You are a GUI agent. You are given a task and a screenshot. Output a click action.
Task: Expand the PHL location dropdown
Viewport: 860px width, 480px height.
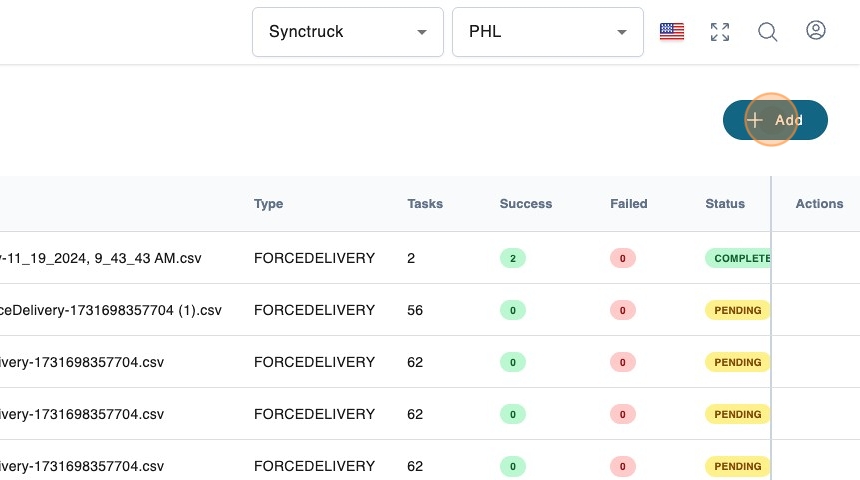(x=547, y=32)
